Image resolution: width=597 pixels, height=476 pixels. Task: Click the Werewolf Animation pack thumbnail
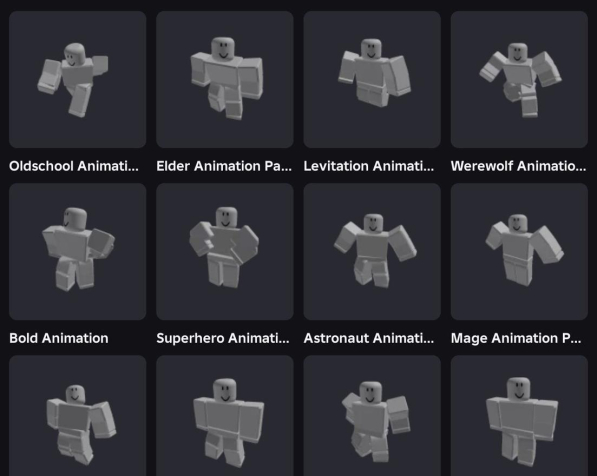(519, 79)
